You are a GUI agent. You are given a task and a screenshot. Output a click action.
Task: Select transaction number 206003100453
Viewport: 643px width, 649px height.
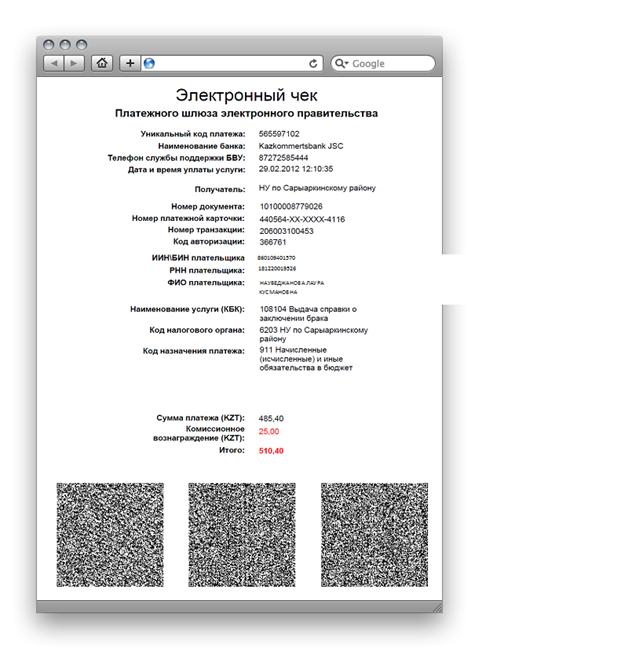click(286, 231)
